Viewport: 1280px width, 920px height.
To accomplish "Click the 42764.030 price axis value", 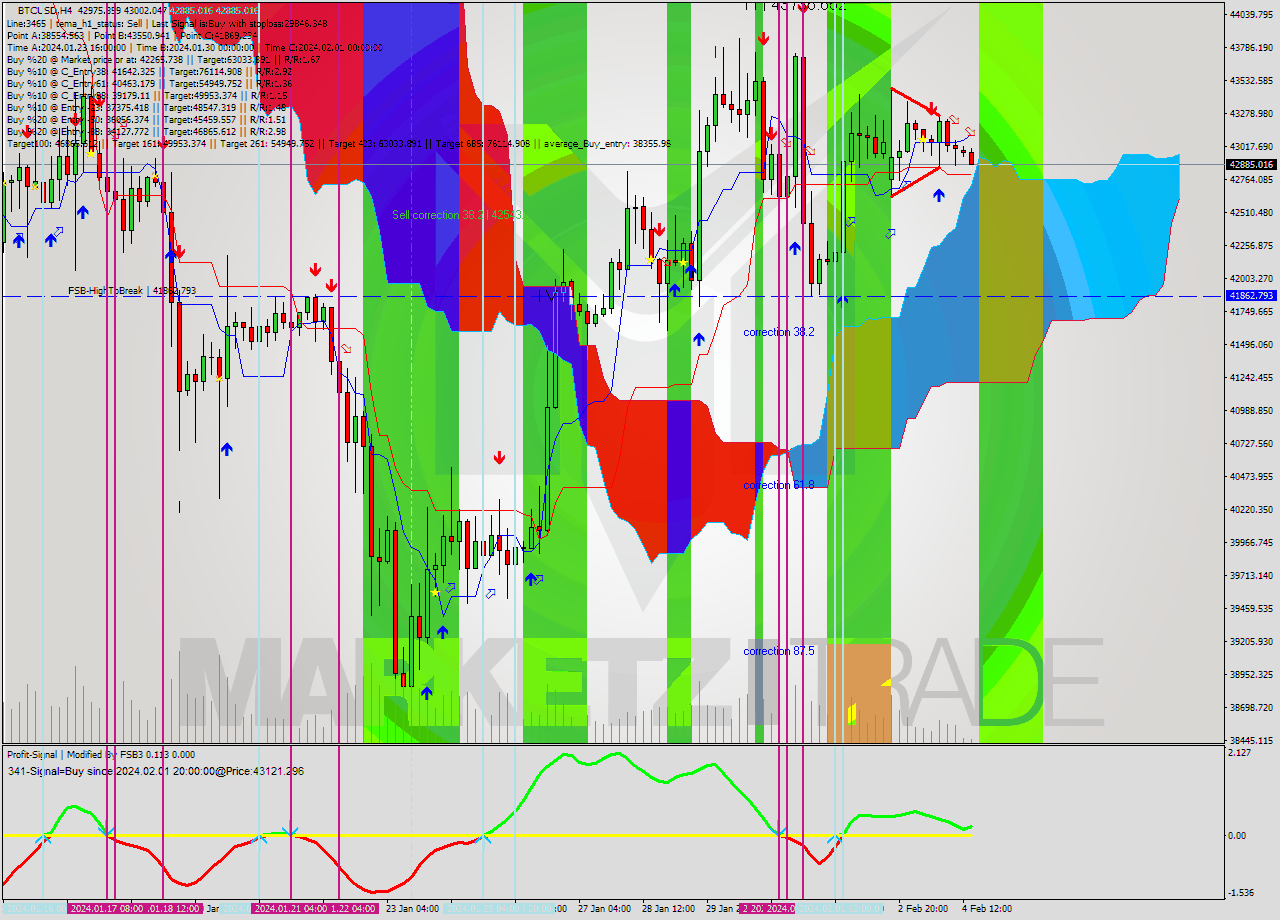I will point(1251,179).
